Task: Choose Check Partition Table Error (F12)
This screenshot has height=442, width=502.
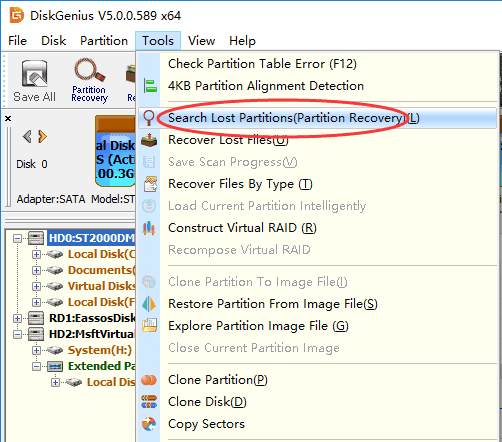Action: tap(317, 64)
